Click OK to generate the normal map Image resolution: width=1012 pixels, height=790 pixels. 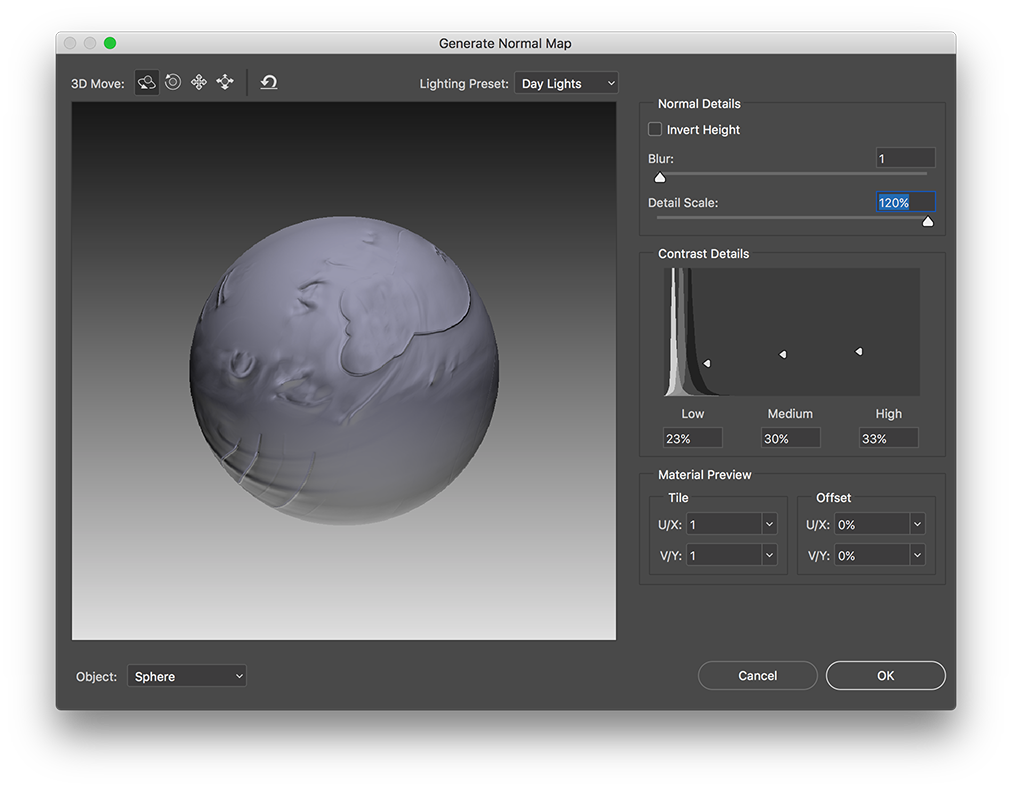(x=884, y=675)
